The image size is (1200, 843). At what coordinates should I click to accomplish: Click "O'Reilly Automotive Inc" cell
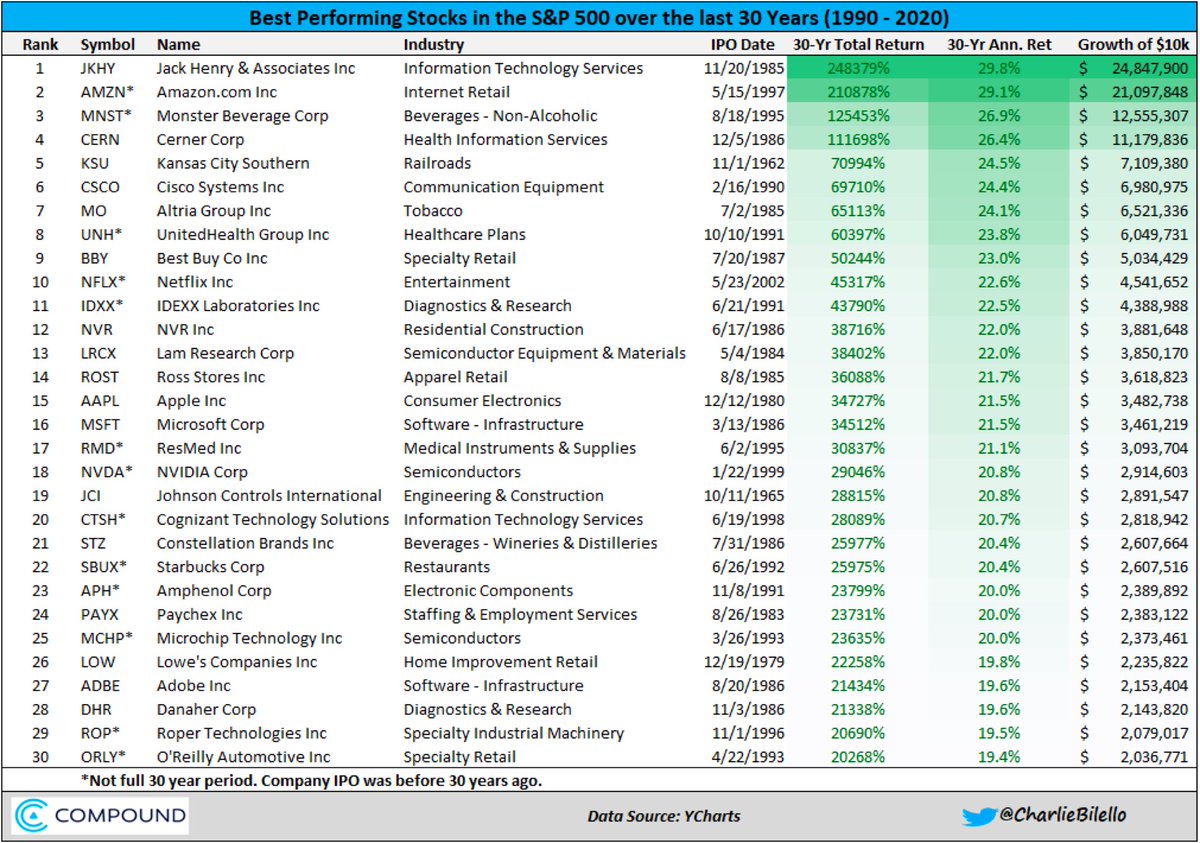243,757
